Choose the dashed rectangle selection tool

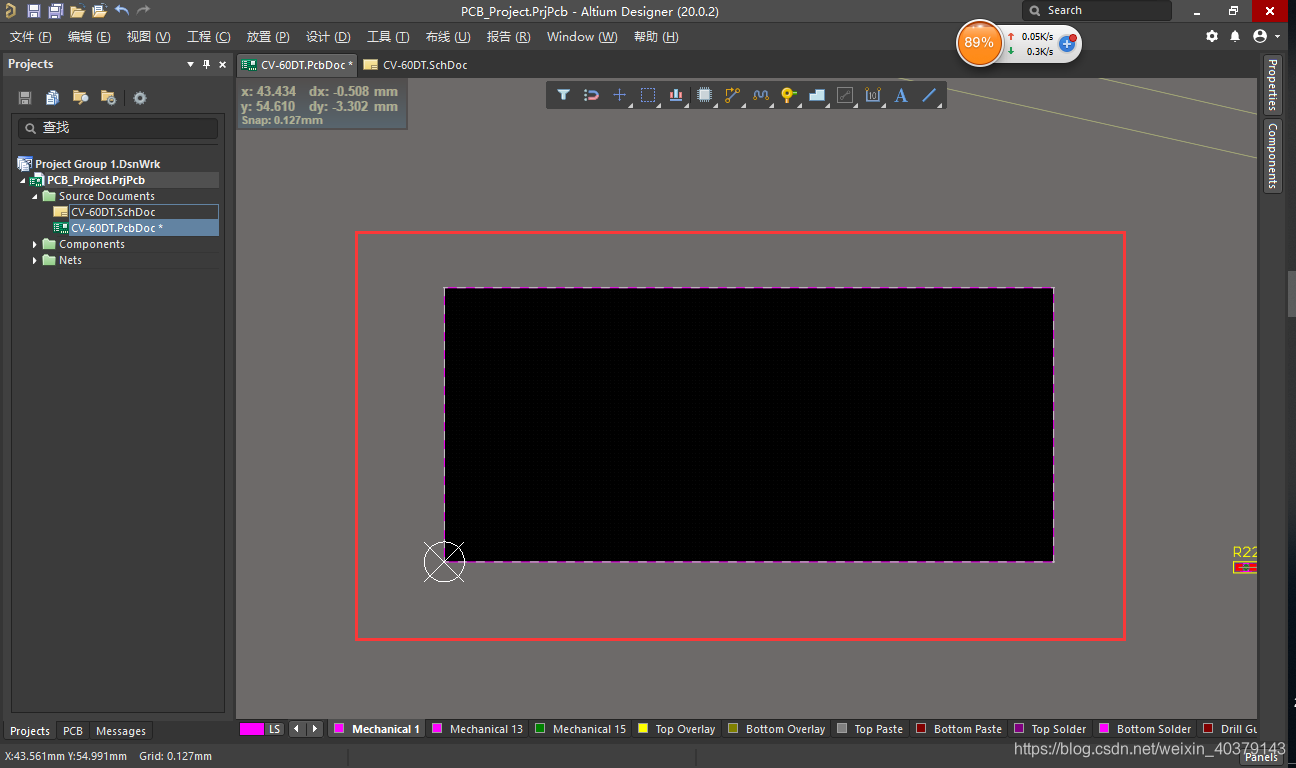click(648, 95)
